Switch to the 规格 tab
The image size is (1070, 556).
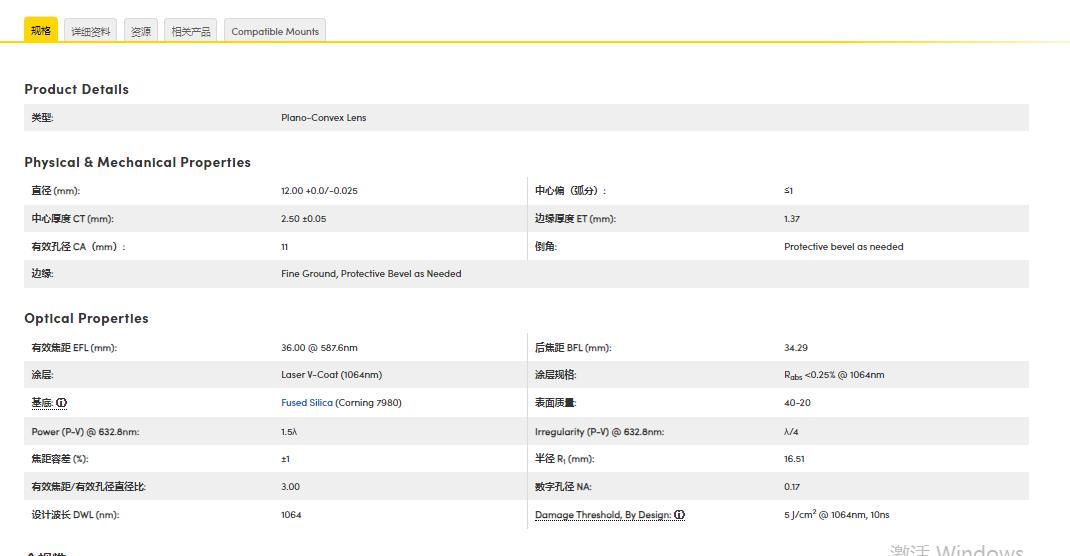(x=41, y=31)
